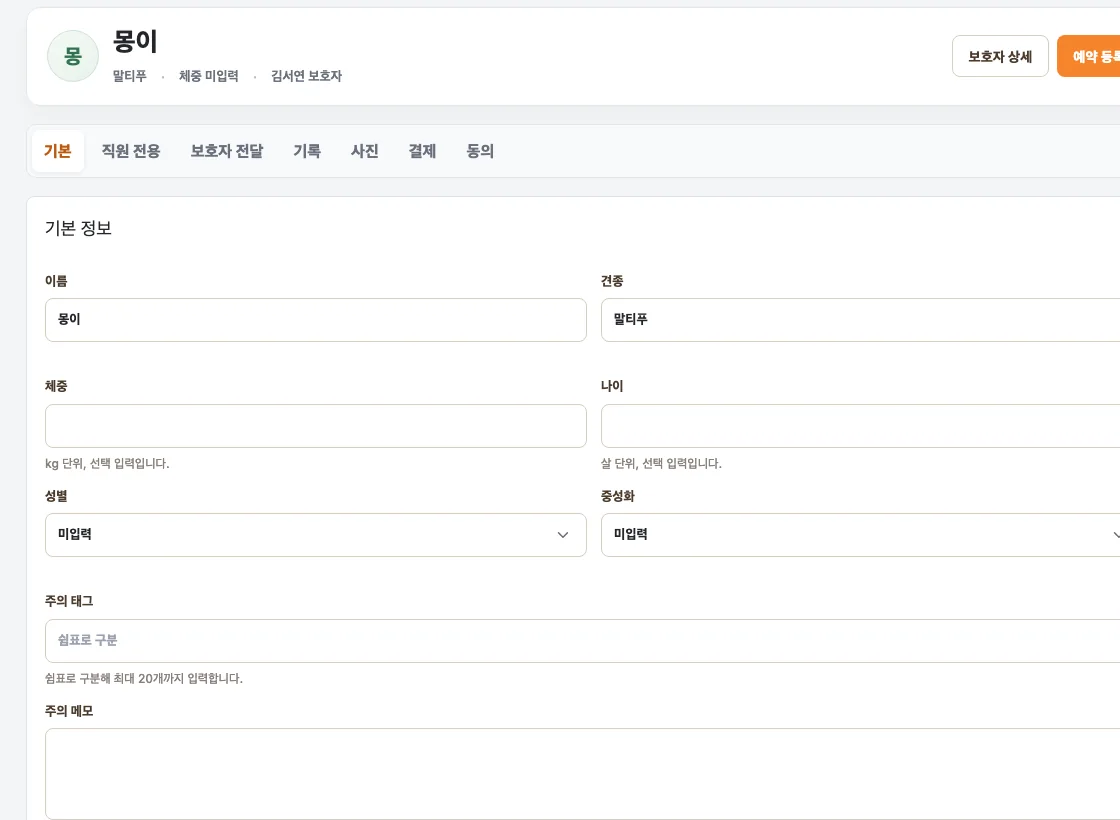Switch to the 직원 전용 tab
1120x820 pixels.
[131, 151]
